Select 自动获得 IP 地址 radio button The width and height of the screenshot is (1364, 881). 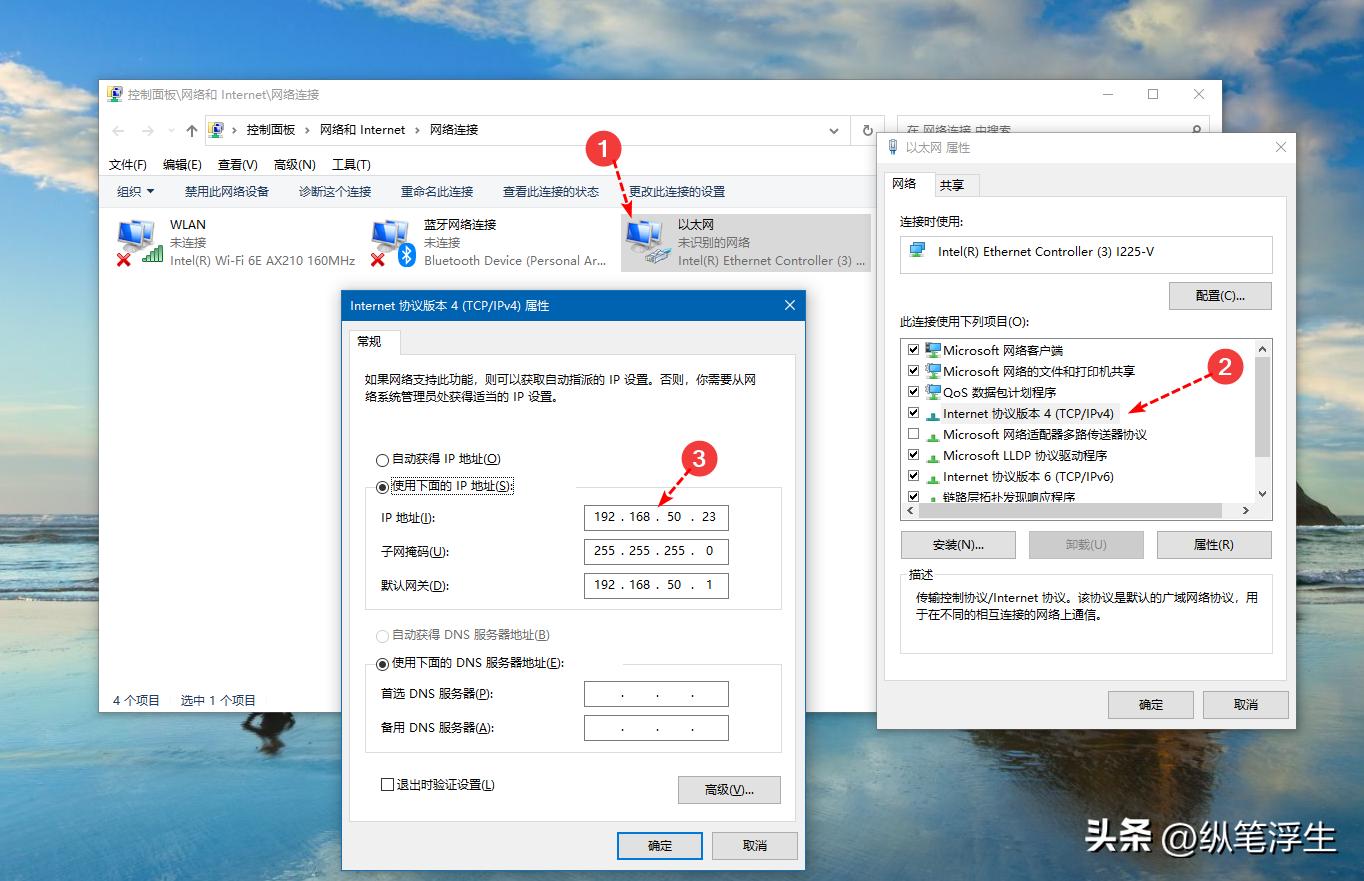point(382,459)
